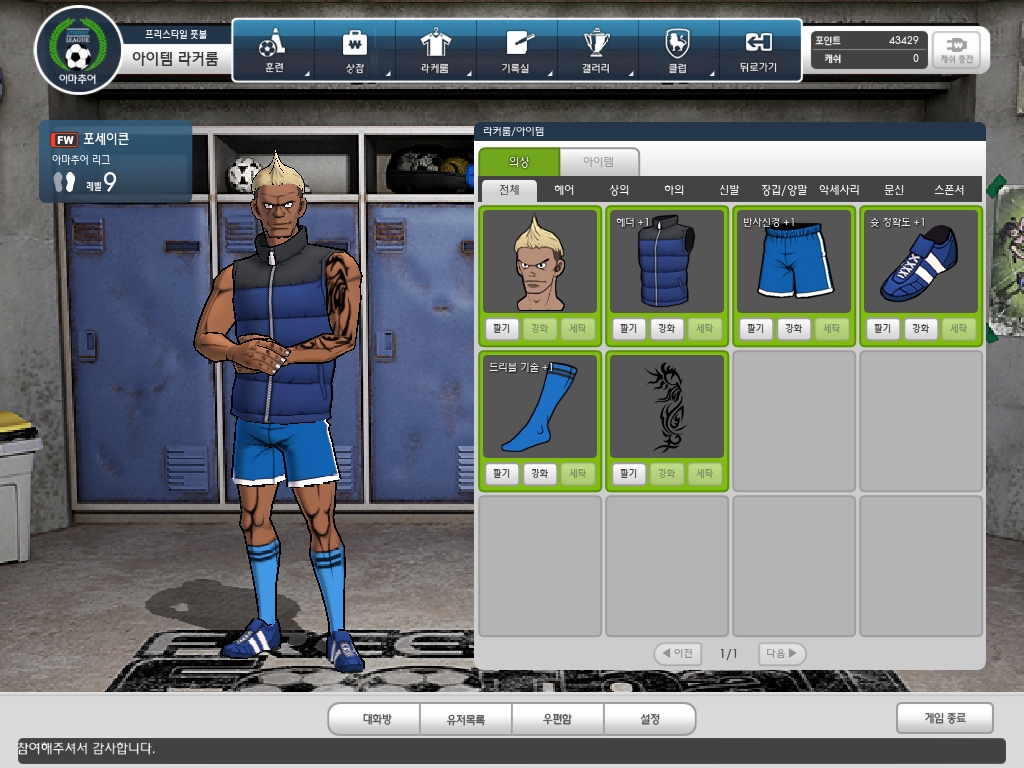Select the 문신 tattoo category tab
The height and width of the screenshot is (768, 1024).
click(893, 190)
